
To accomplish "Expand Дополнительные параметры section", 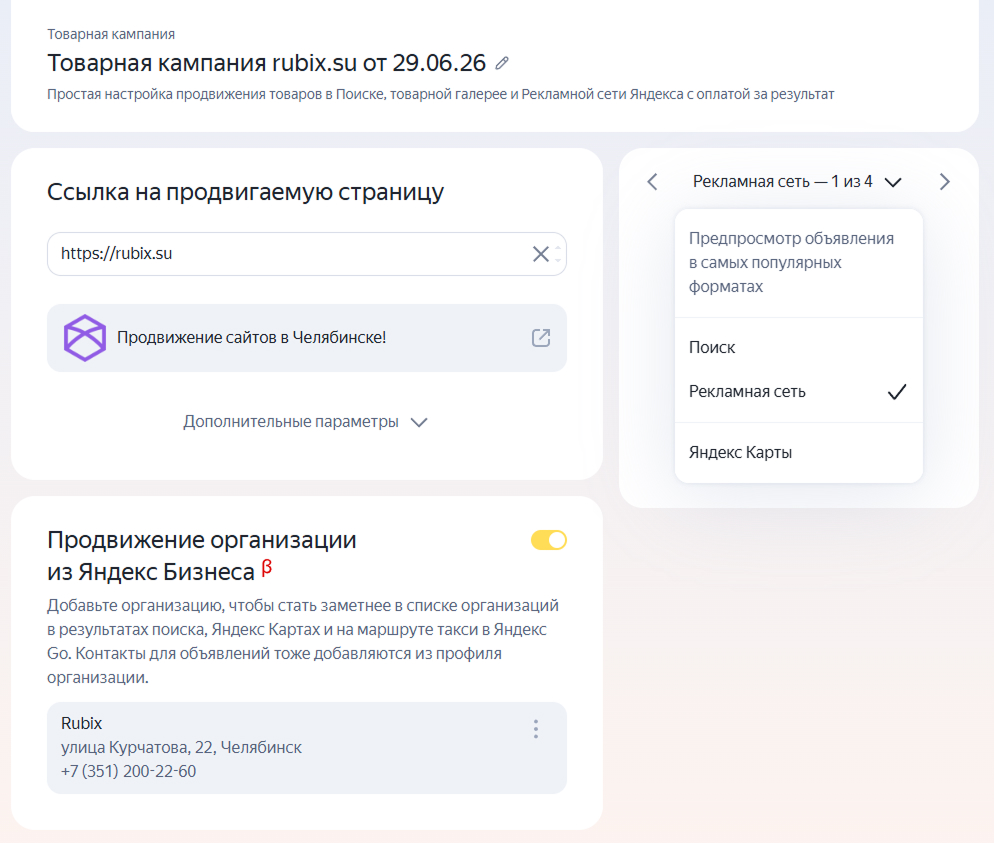I will pyautogui.click(x=306, y=422).
